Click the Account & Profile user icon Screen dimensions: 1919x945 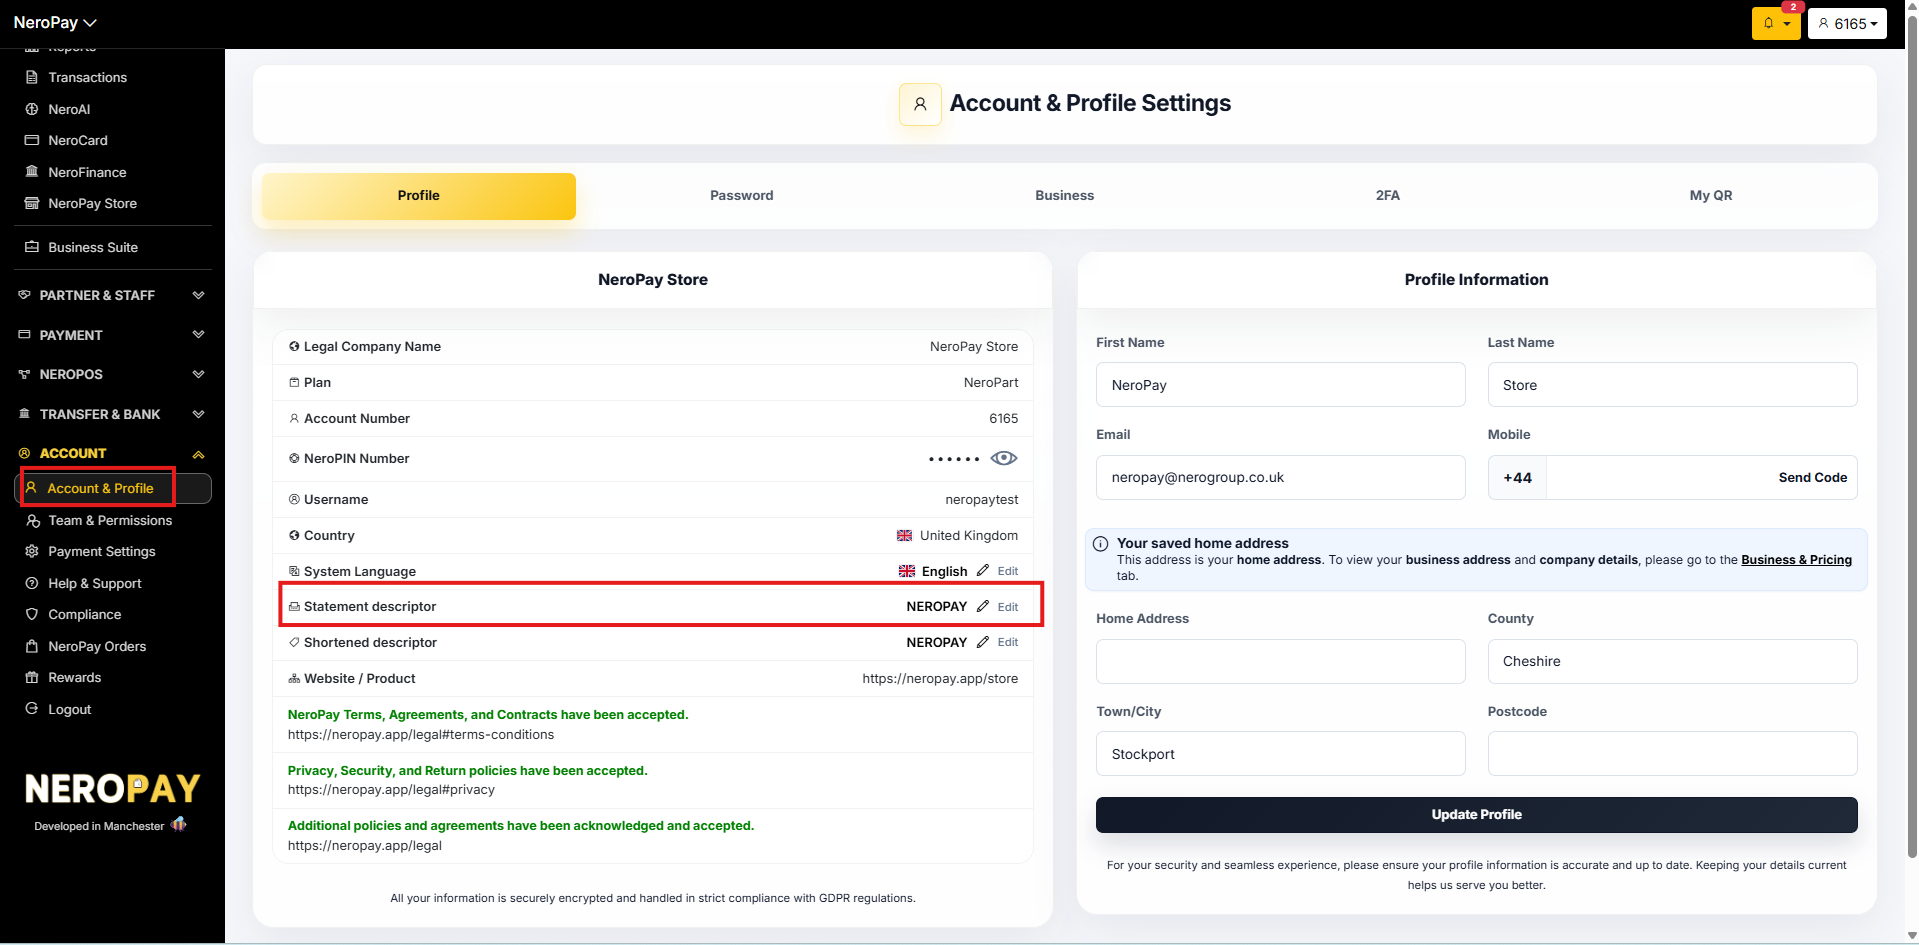point(31,488)
